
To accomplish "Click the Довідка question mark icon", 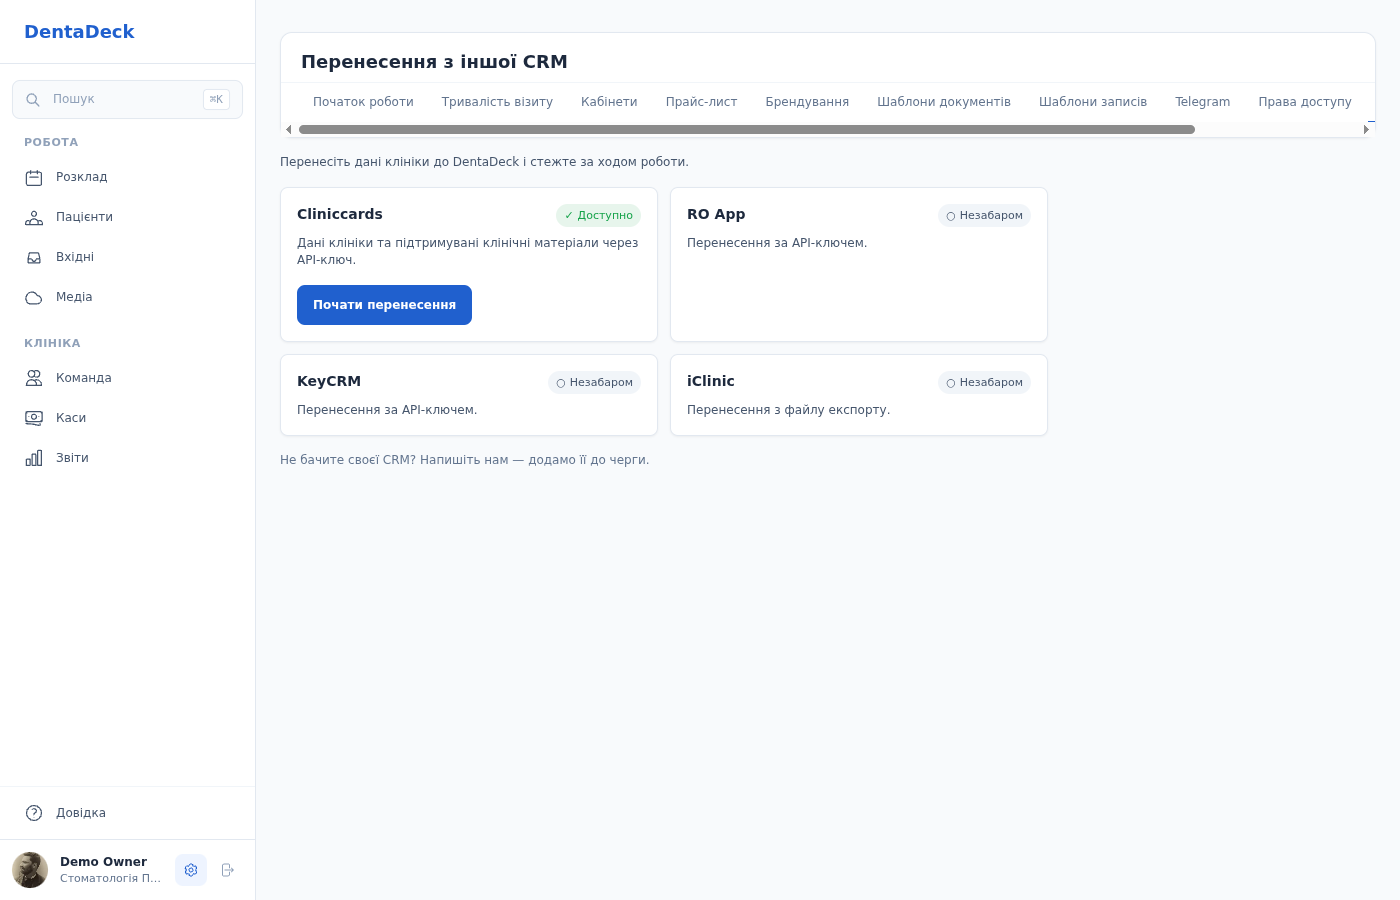I will coord(34,813).
